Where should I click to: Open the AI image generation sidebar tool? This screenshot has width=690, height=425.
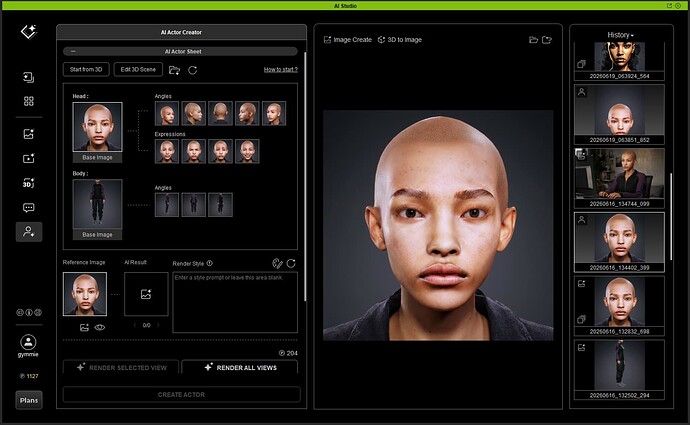pyautogui.click(x=29, y=134)
